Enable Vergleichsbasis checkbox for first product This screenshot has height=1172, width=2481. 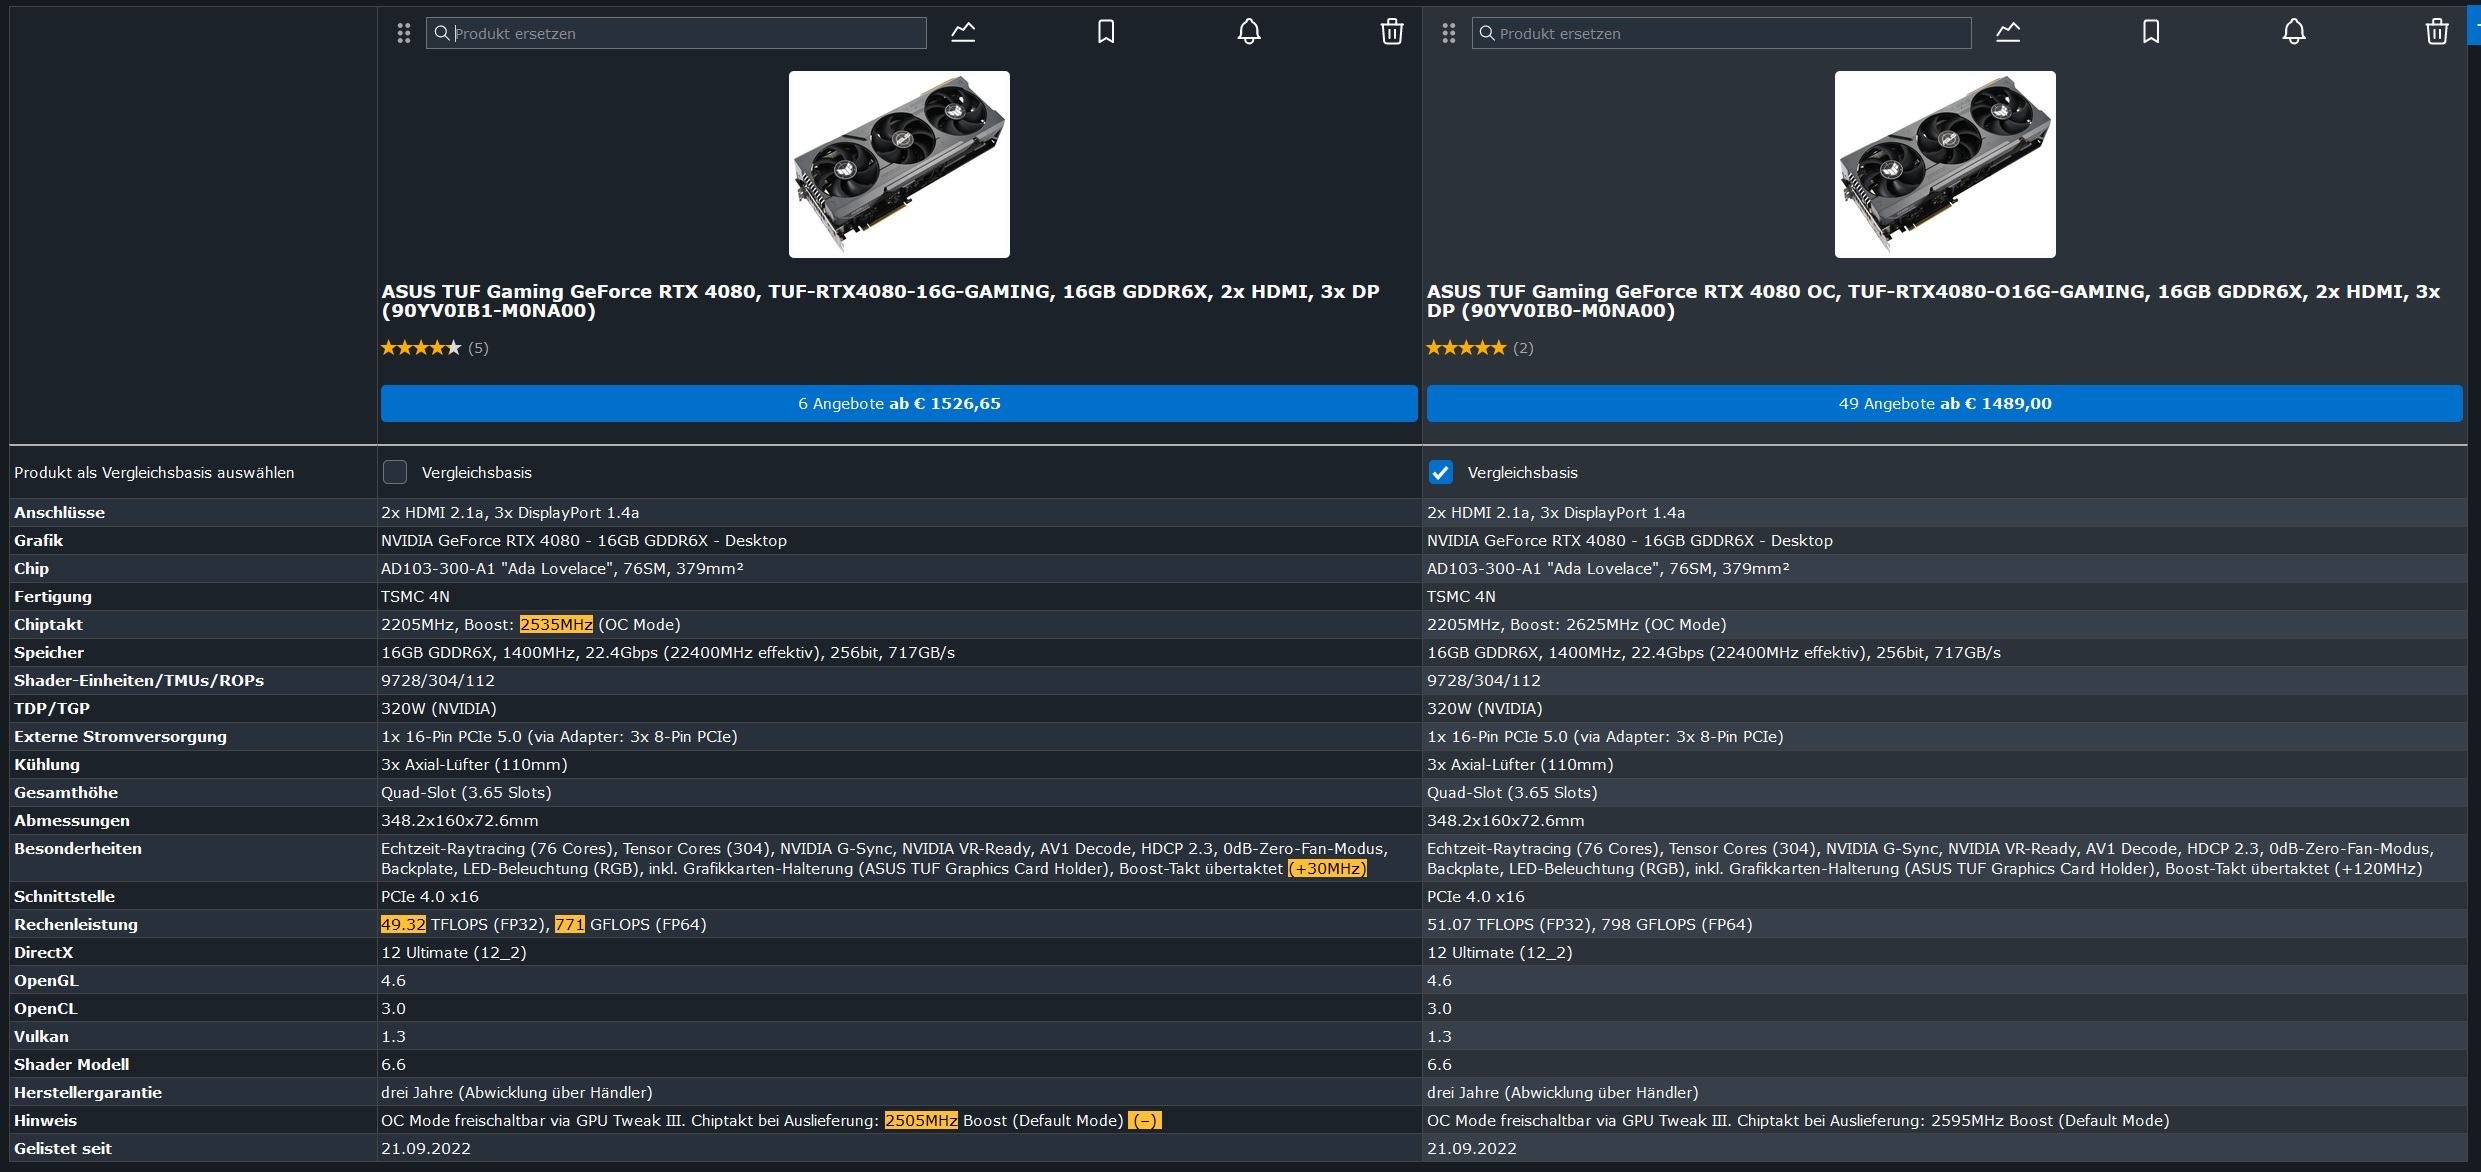tap(395, 472)
